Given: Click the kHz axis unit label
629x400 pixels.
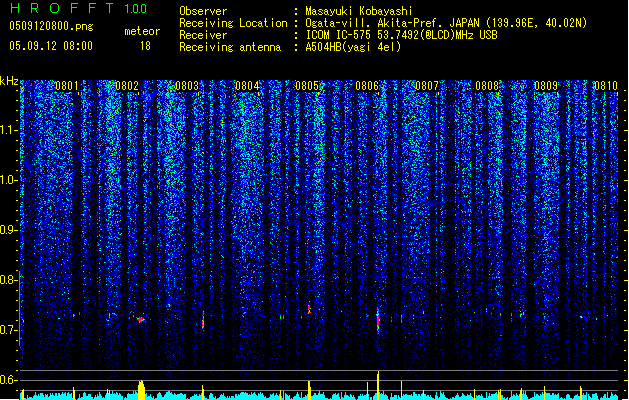Looking at the screenshot, I should click(x=9, y=81).
